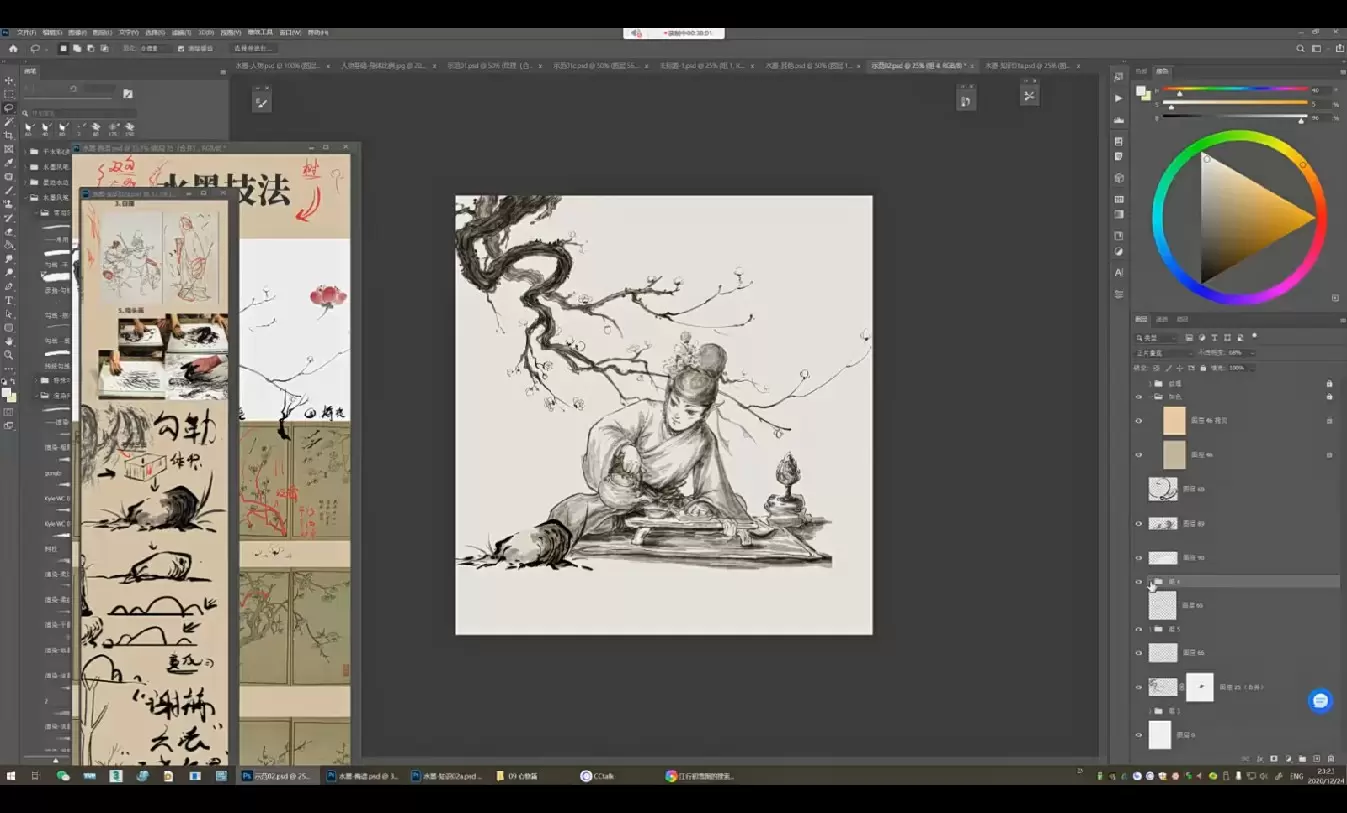1347x813 pixels.
Task: Click Delete Layer trash icon
Action: 1331,758
